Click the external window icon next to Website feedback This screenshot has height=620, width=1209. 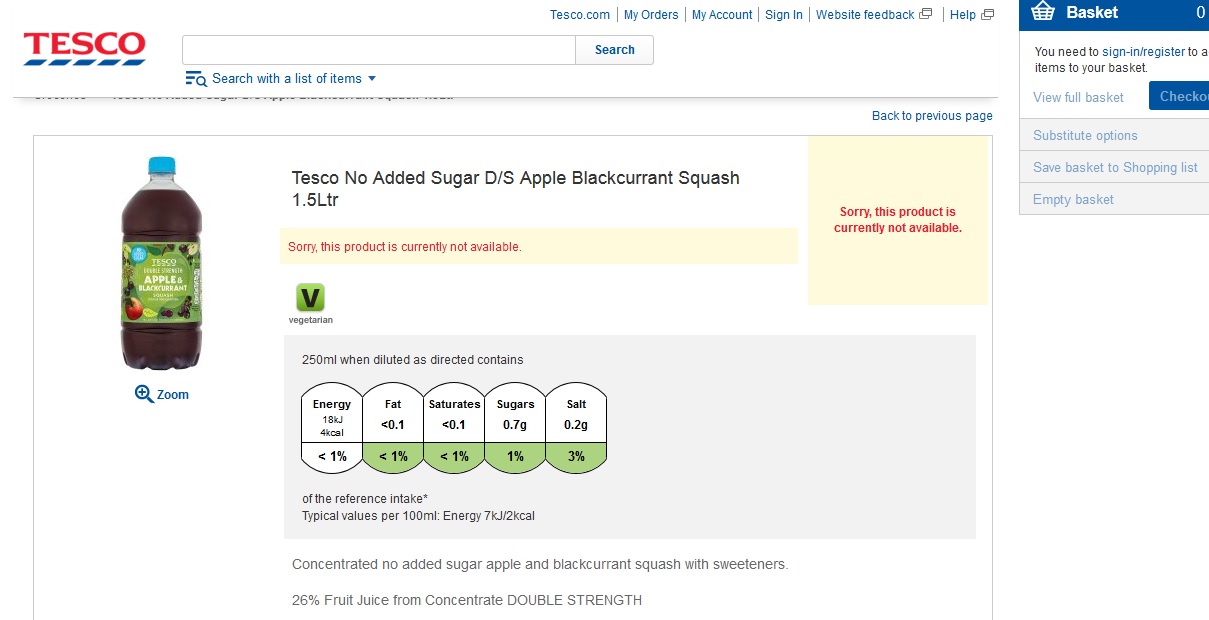click(925, 14)
